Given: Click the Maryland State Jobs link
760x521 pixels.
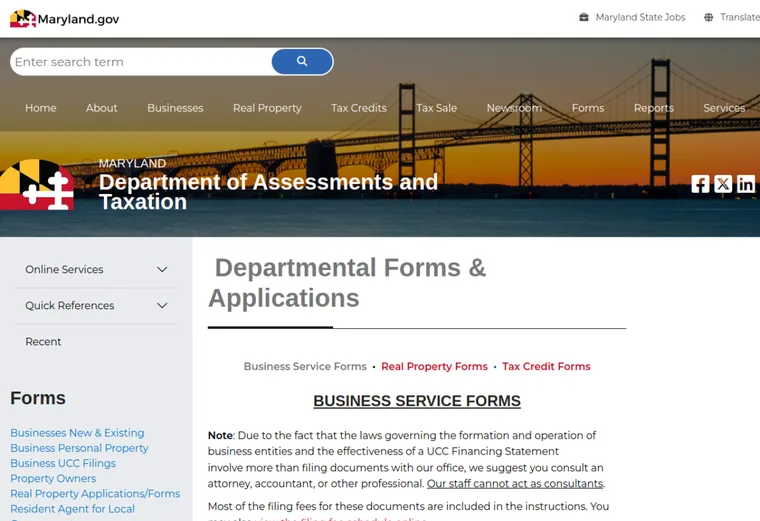Looking at the screenshot, I should (640, 17).
